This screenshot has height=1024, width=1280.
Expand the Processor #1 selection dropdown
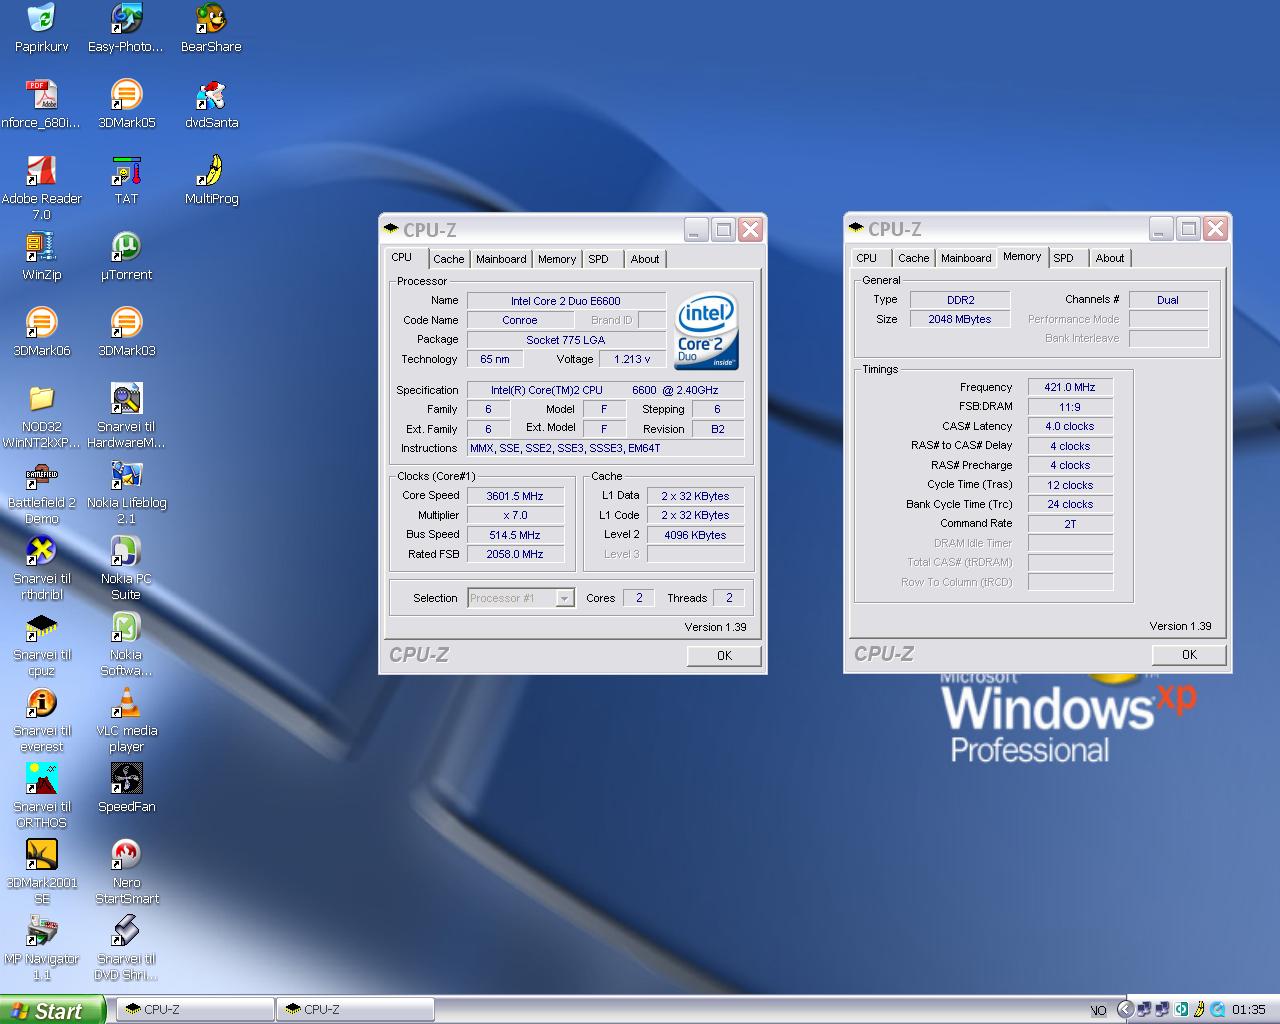[x=564, y=598]
